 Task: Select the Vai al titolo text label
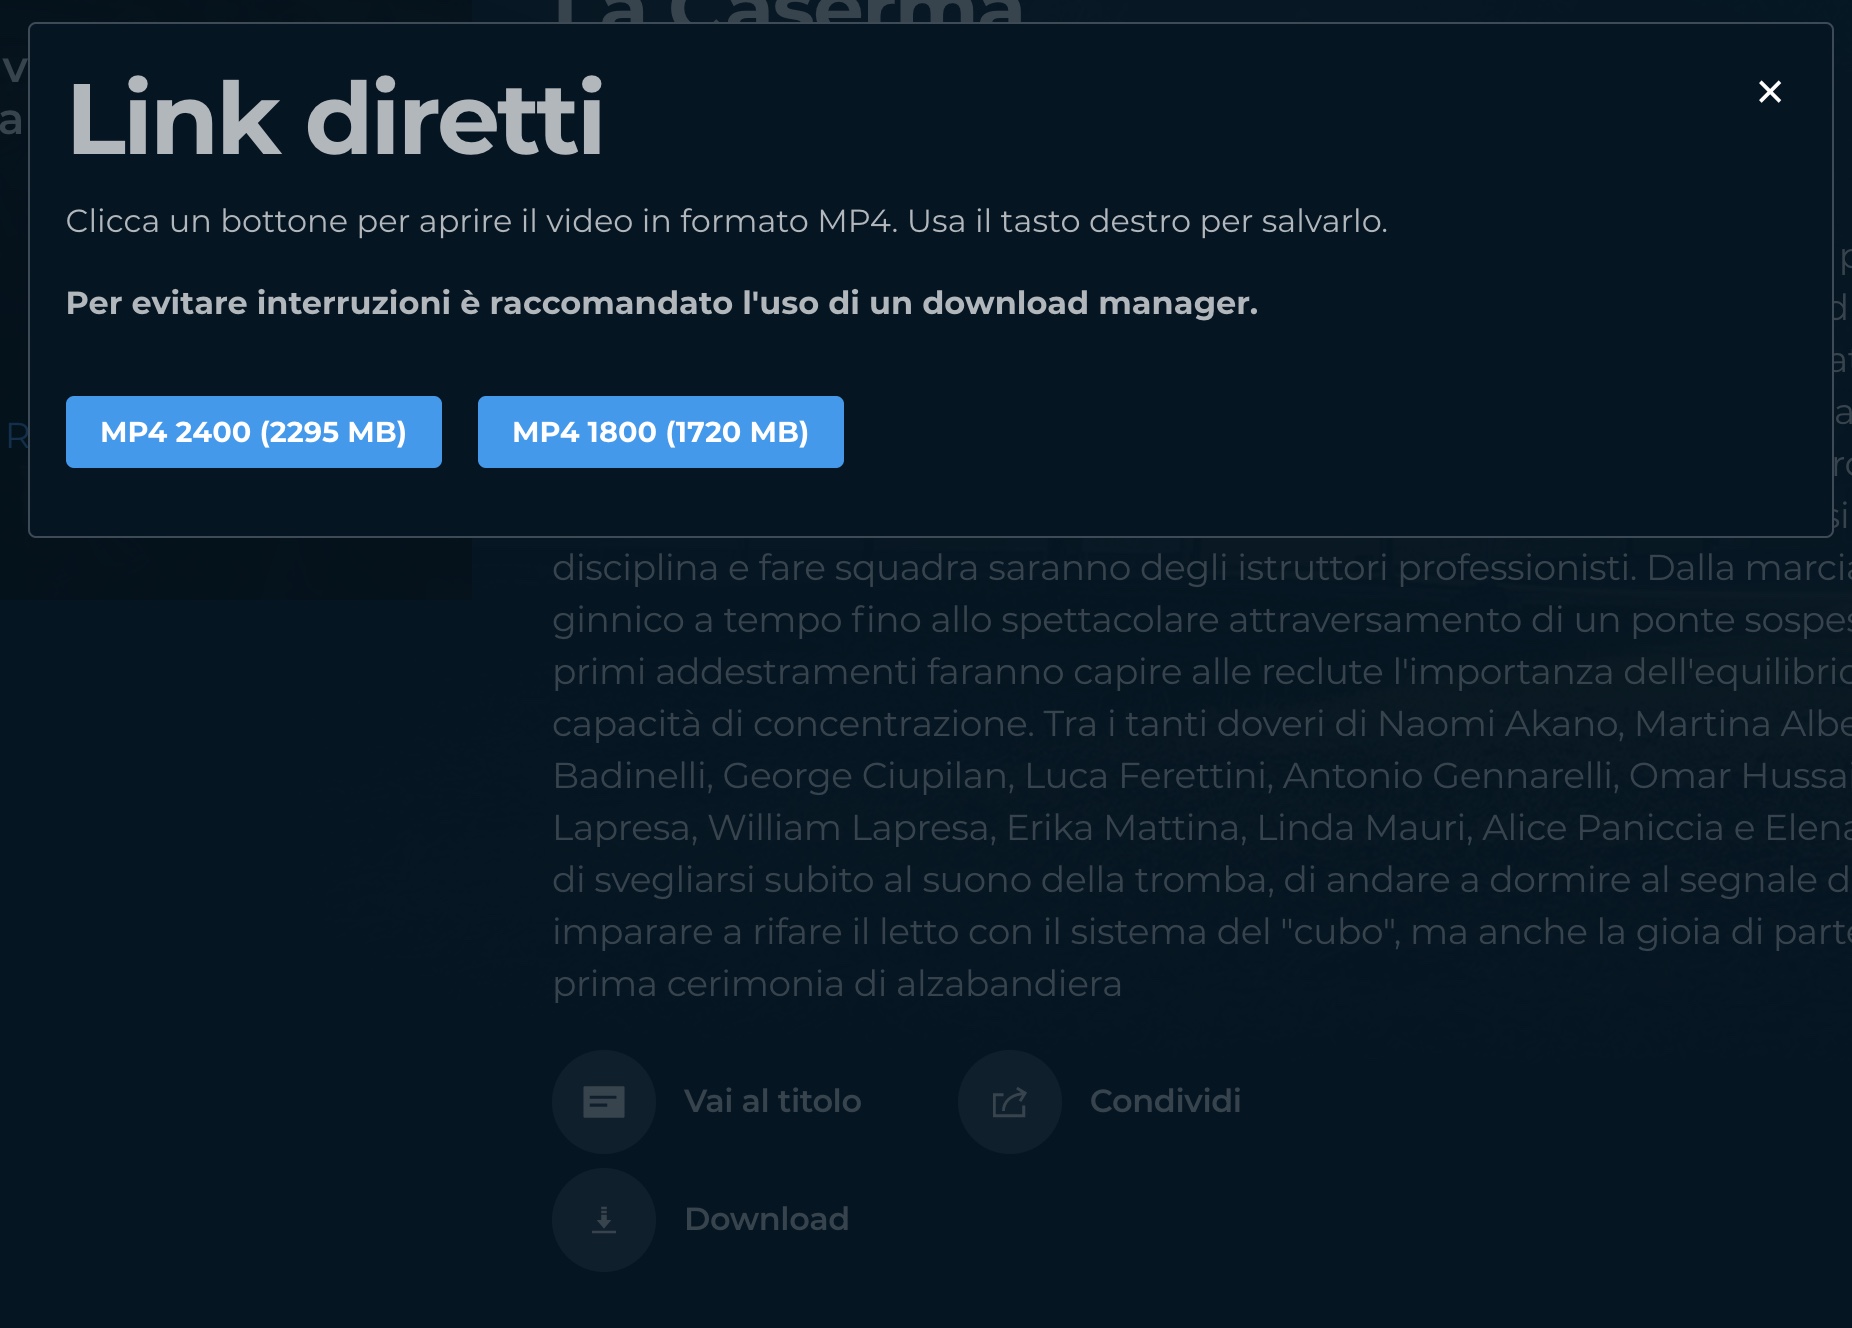[x=772, y=1101]
